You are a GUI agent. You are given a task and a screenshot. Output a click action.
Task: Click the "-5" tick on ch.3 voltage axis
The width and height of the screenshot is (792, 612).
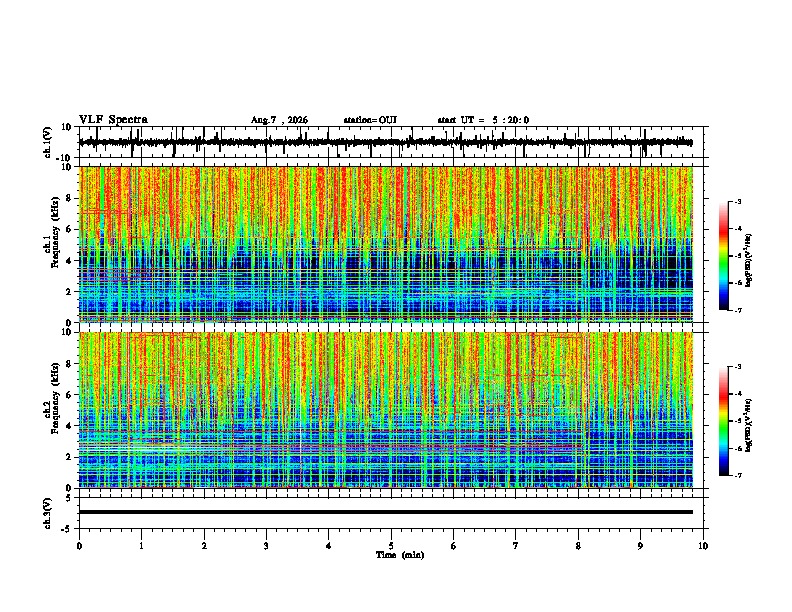[x=68, y=529]
